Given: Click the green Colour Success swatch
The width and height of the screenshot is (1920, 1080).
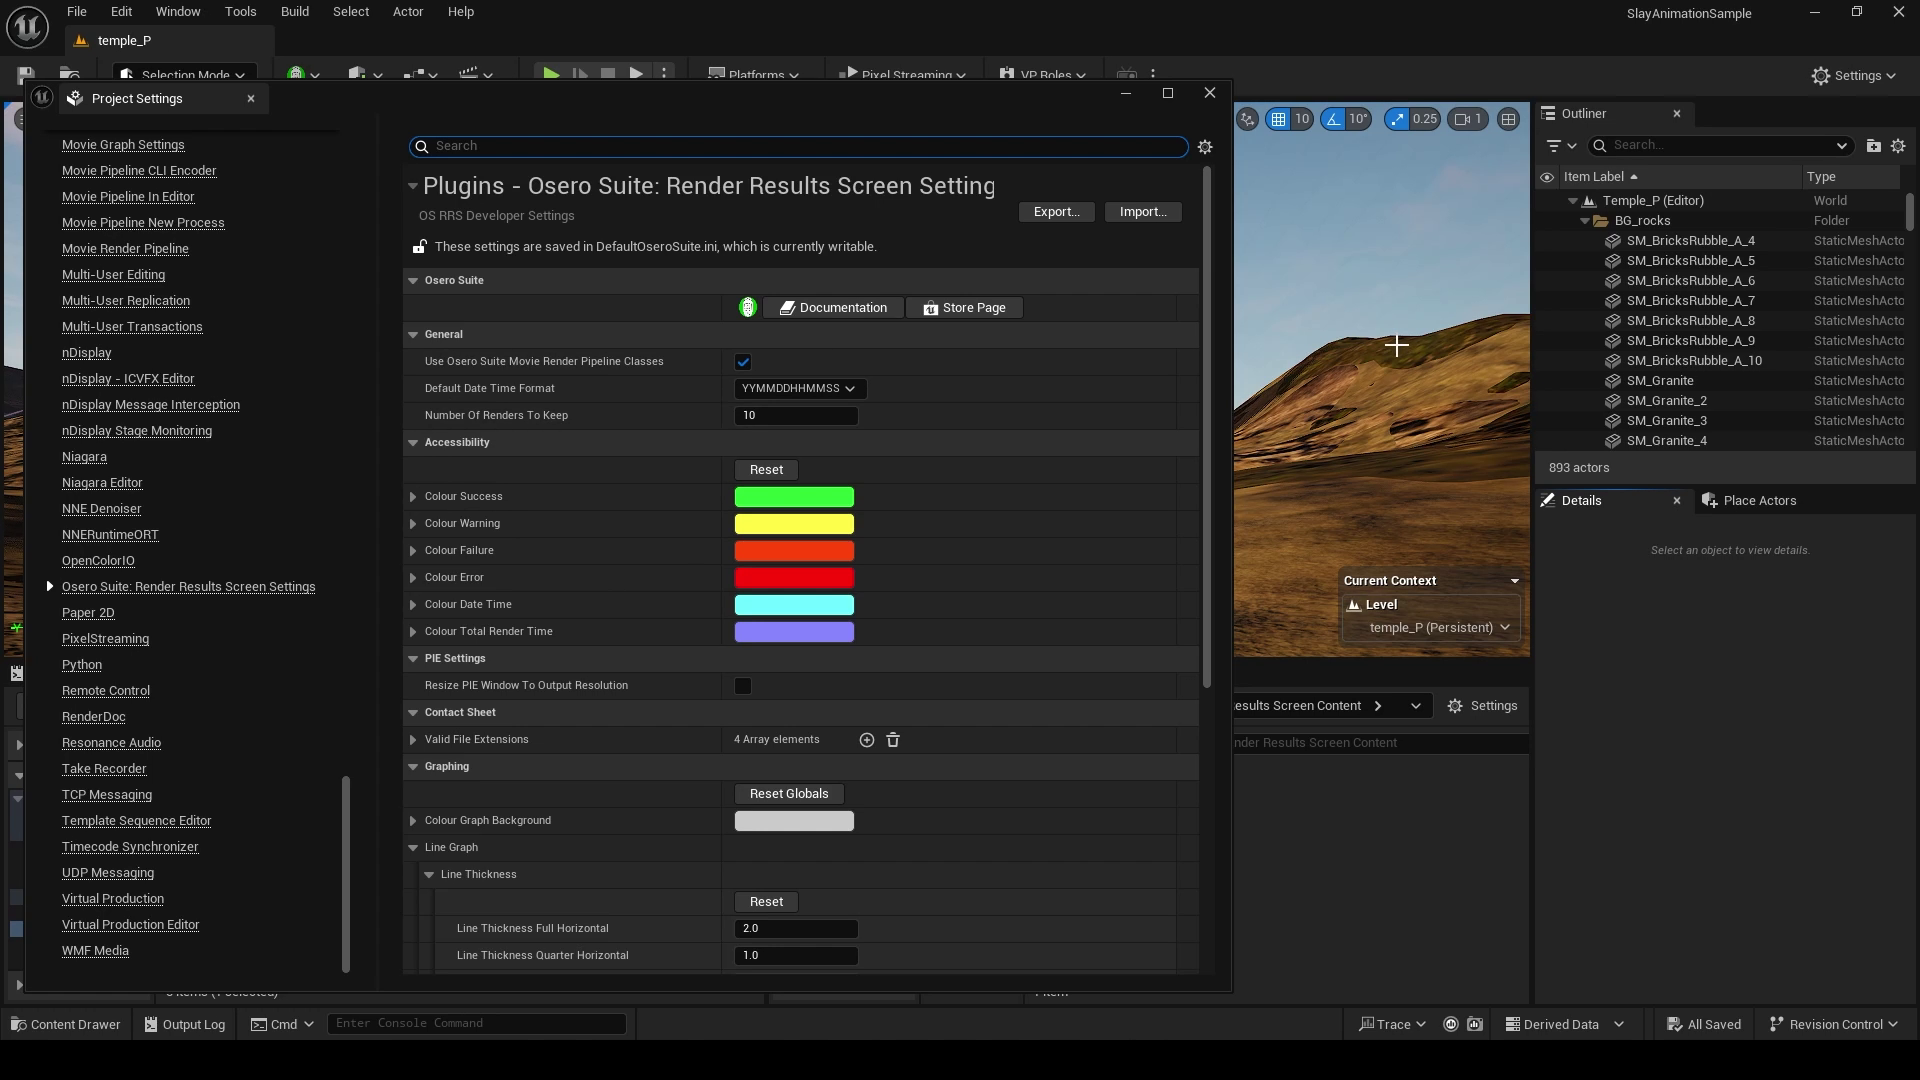Looking at the screenshot, I should click(794, 497).
